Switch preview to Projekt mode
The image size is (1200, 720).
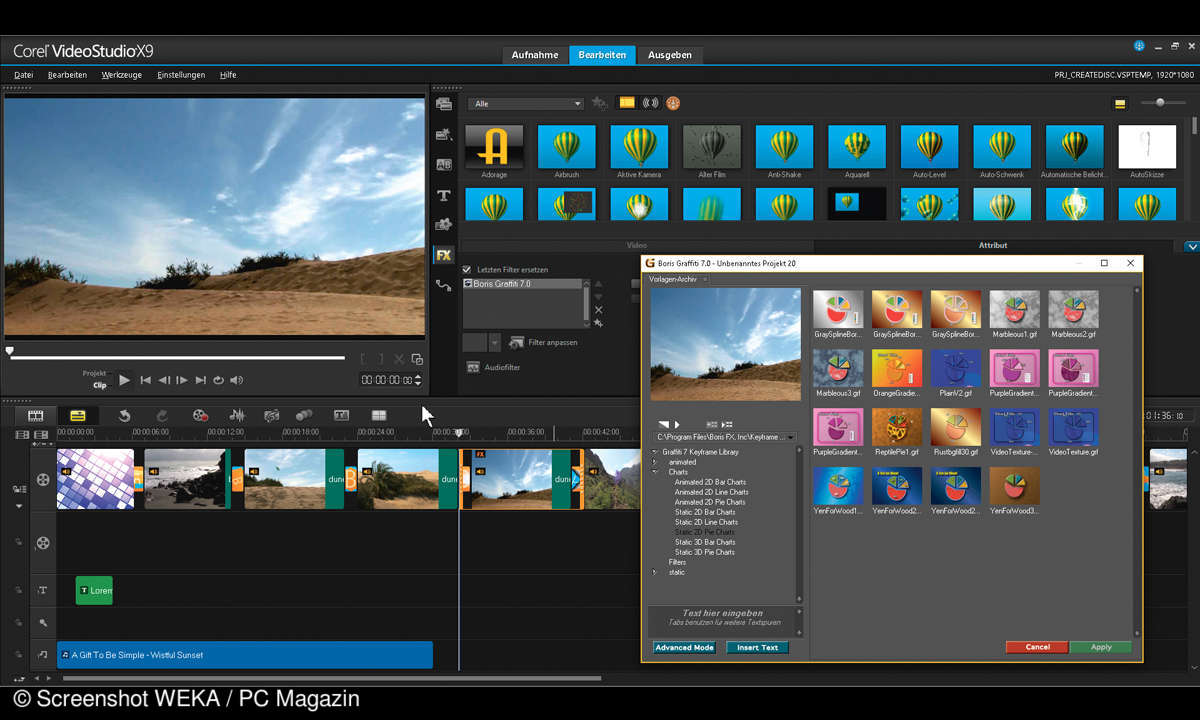pos(95,373)
